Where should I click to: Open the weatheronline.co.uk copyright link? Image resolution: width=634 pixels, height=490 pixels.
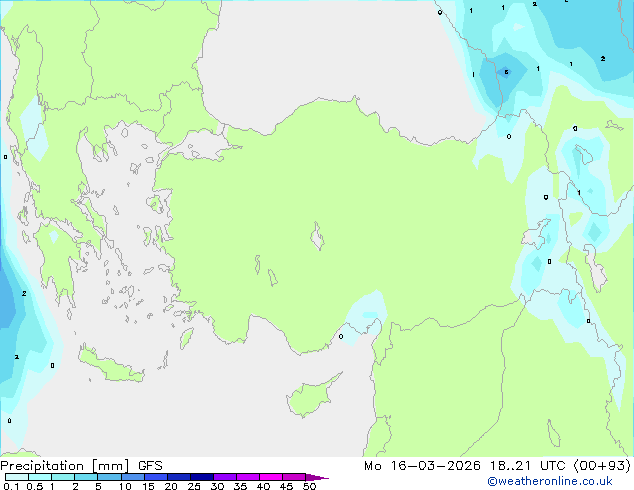click(550, 481)
